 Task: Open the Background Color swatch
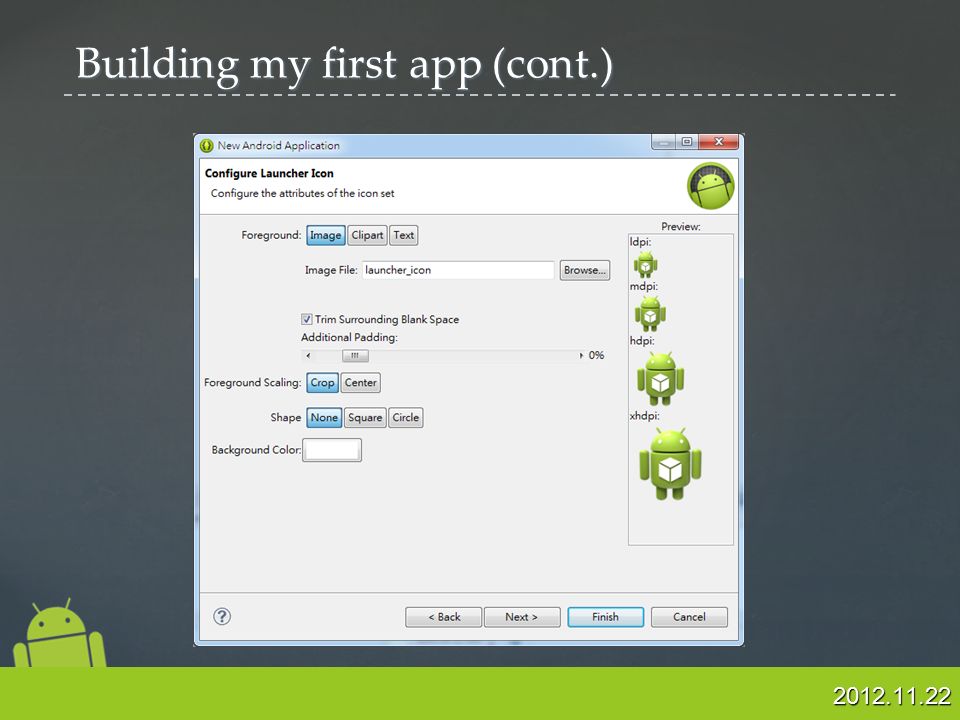(332, 450)
